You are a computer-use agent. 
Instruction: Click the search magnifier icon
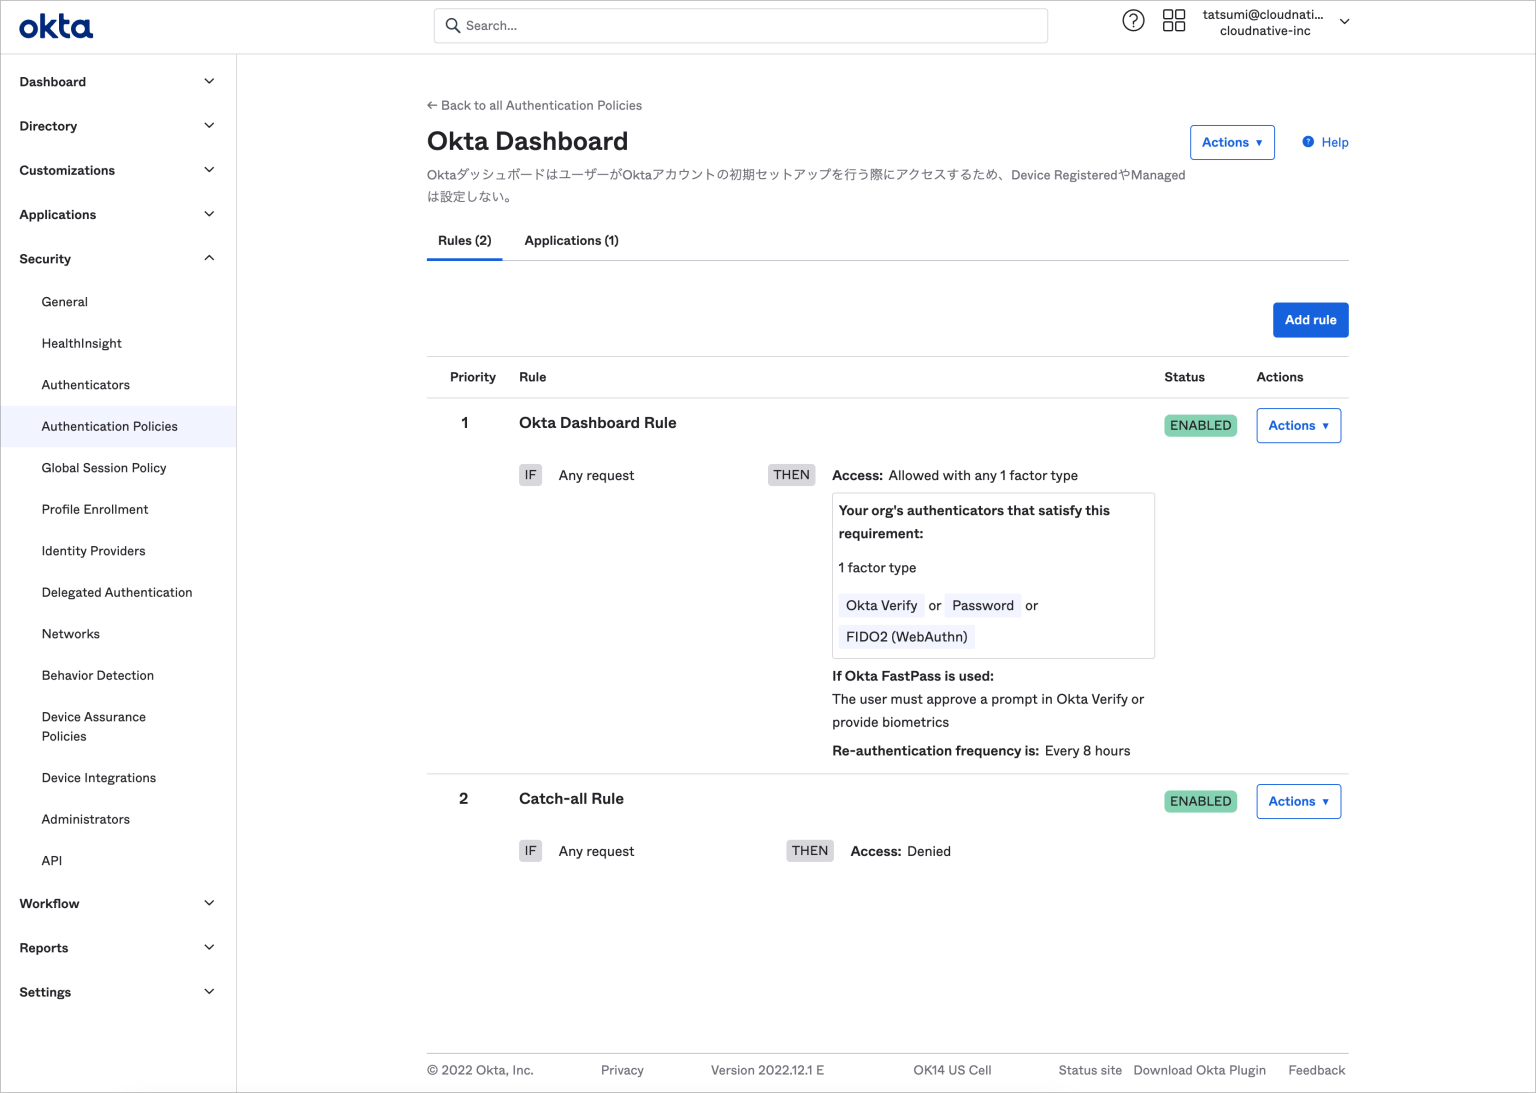click(x=452, y=25)
